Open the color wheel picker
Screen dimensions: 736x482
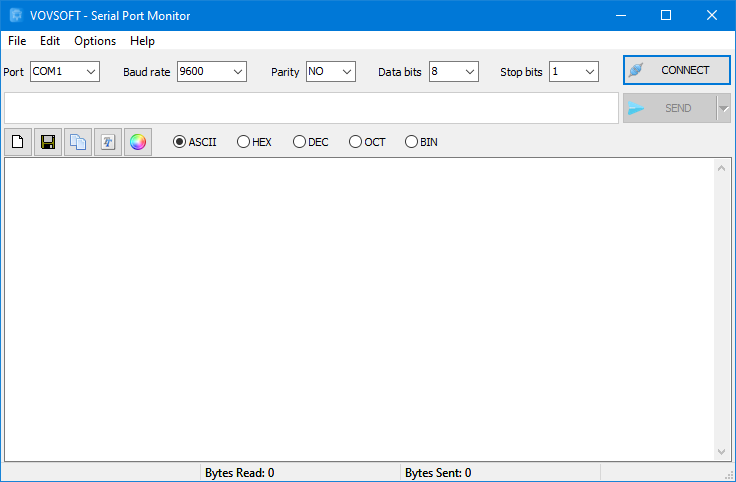(x=138, y=142)
